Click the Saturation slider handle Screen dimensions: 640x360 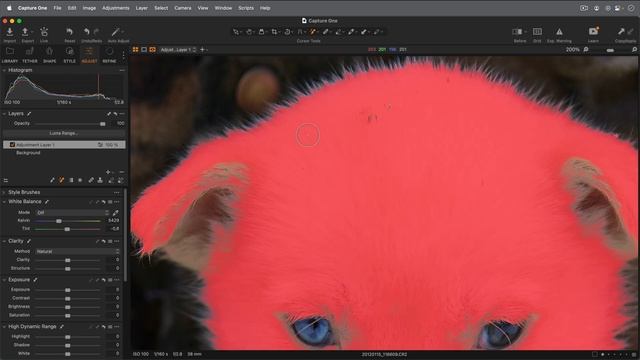(x=68, y=316)
